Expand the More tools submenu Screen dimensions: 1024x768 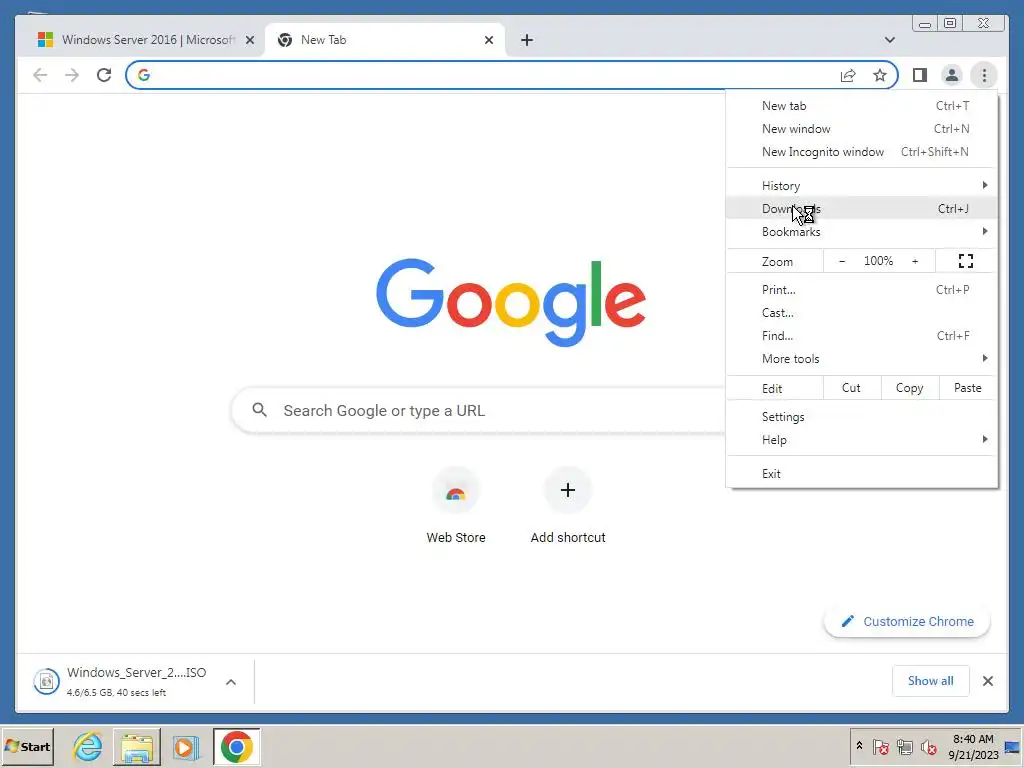pyautogui.click(x=862, y=359)
